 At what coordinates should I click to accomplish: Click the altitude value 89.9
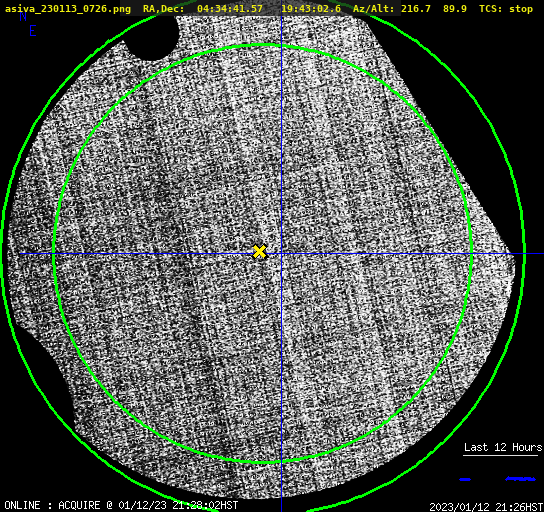click(455, 8)
